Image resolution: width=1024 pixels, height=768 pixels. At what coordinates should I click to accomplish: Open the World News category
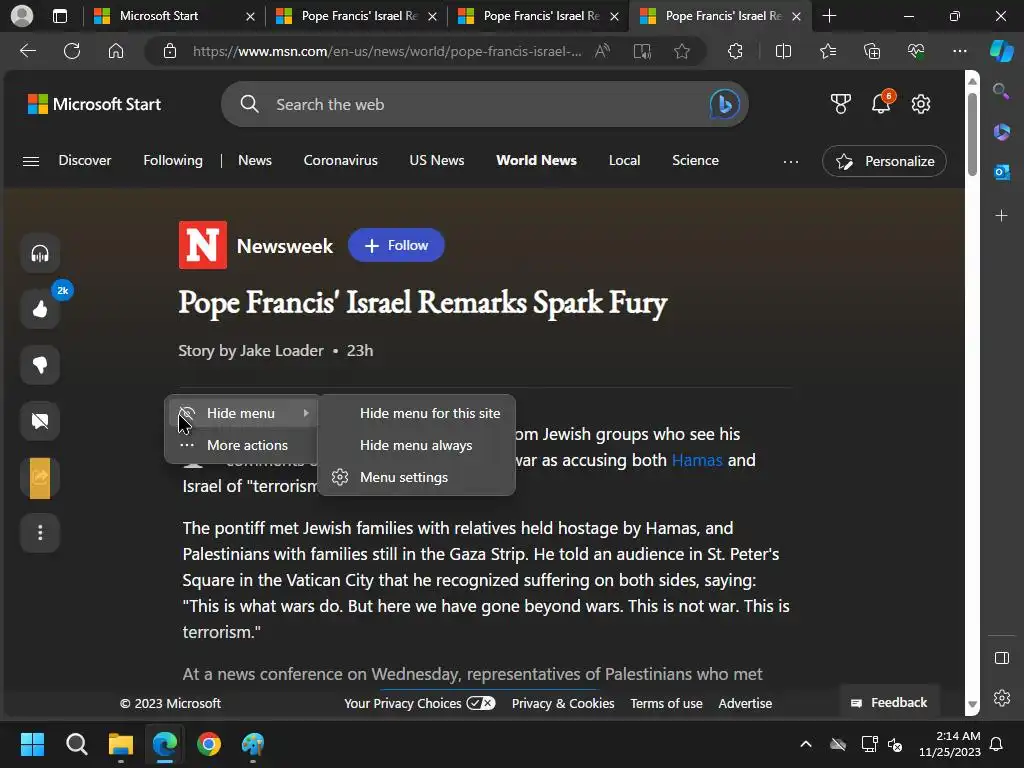pyautogui.click(x=536, y=161)
